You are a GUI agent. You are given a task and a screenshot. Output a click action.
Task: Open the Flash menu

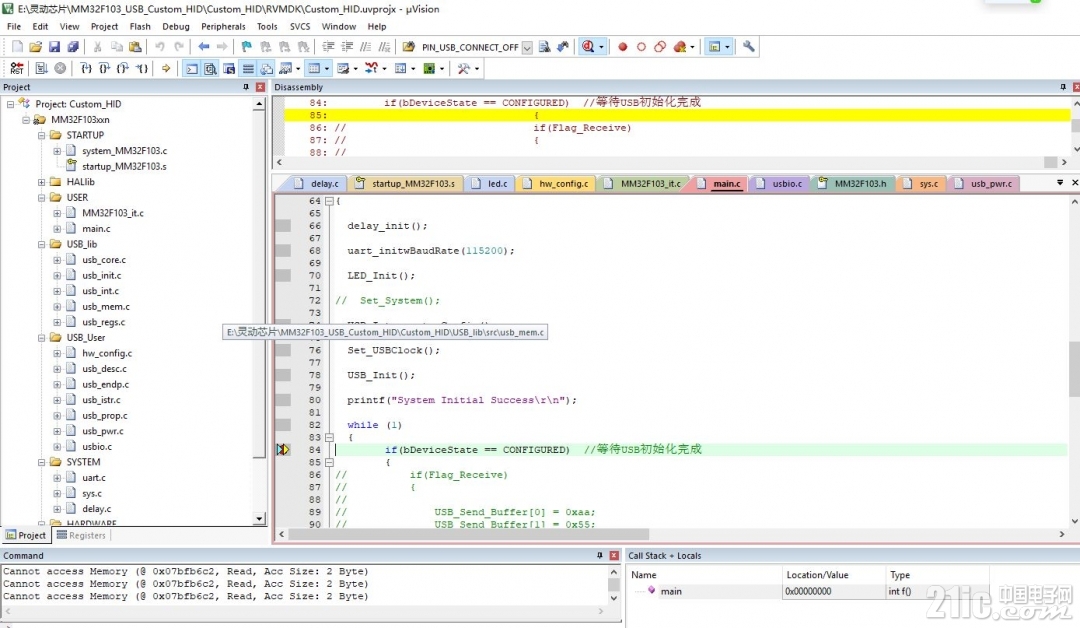pos(140,26)
